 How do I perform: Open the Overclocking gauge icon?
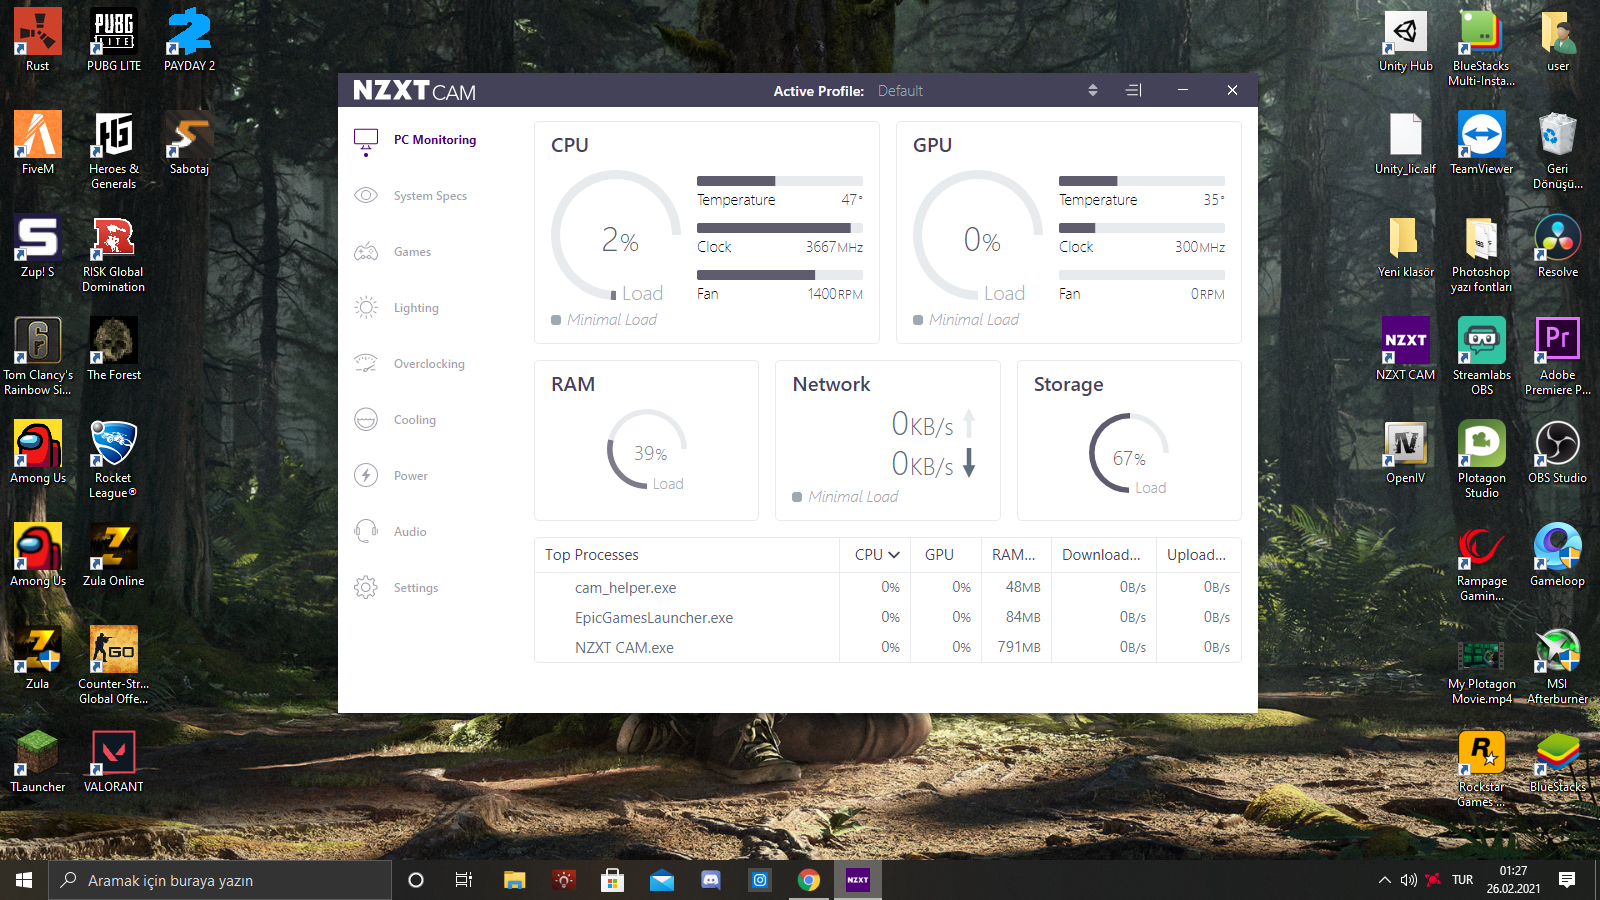pyautogui.click(x=366, y=363)
